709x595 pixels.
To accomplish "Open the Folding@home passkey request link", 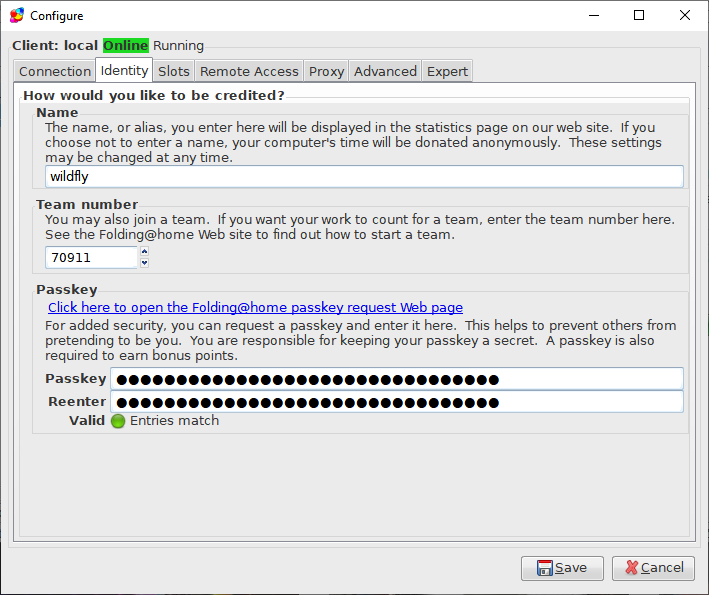I will point(255,307).
